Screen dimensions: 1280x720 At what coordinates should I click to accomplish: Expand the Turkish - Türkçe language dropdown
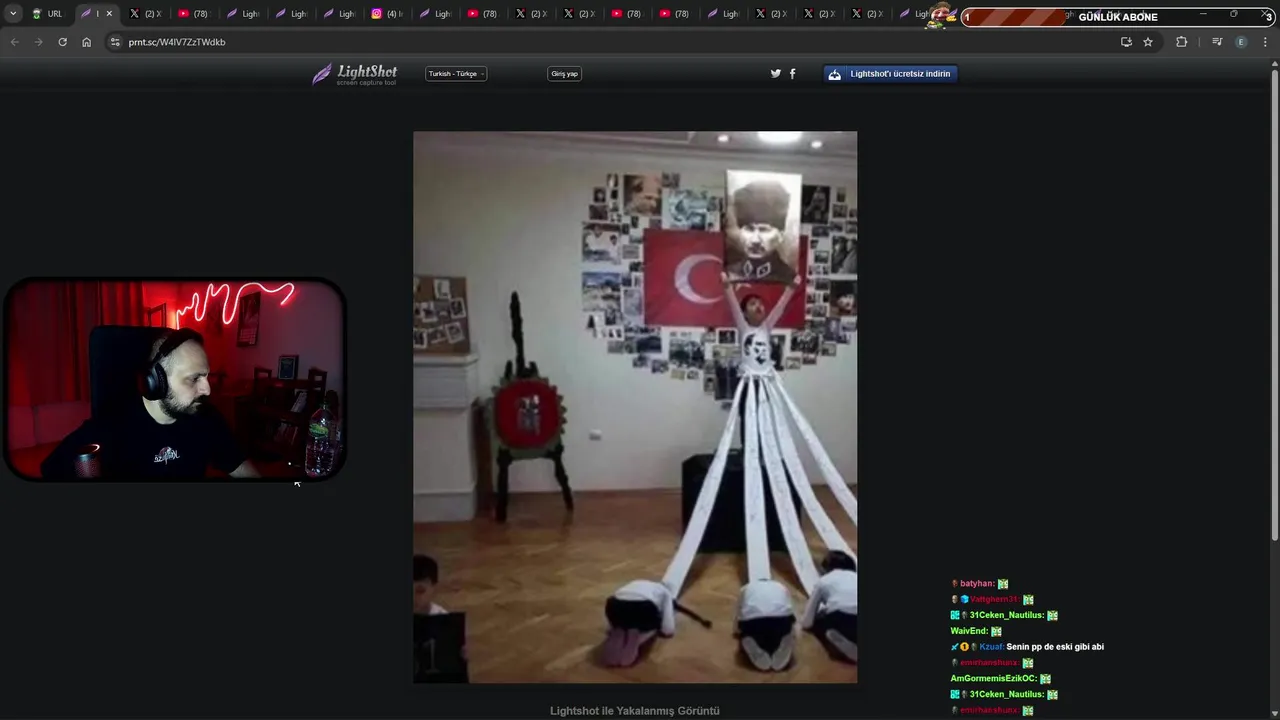456,74
